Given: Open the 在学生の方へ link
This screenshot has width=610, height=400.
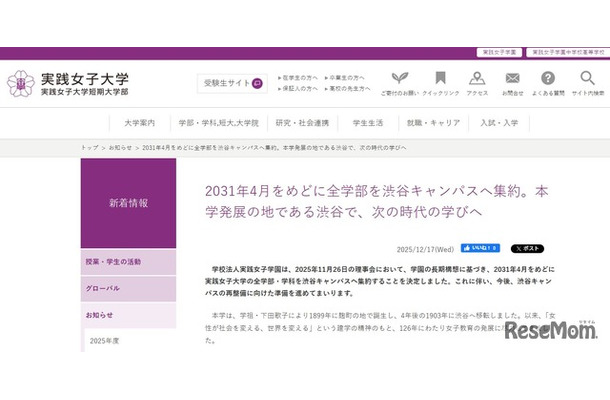Looking at the screenshot, I should tap(298, 78).
